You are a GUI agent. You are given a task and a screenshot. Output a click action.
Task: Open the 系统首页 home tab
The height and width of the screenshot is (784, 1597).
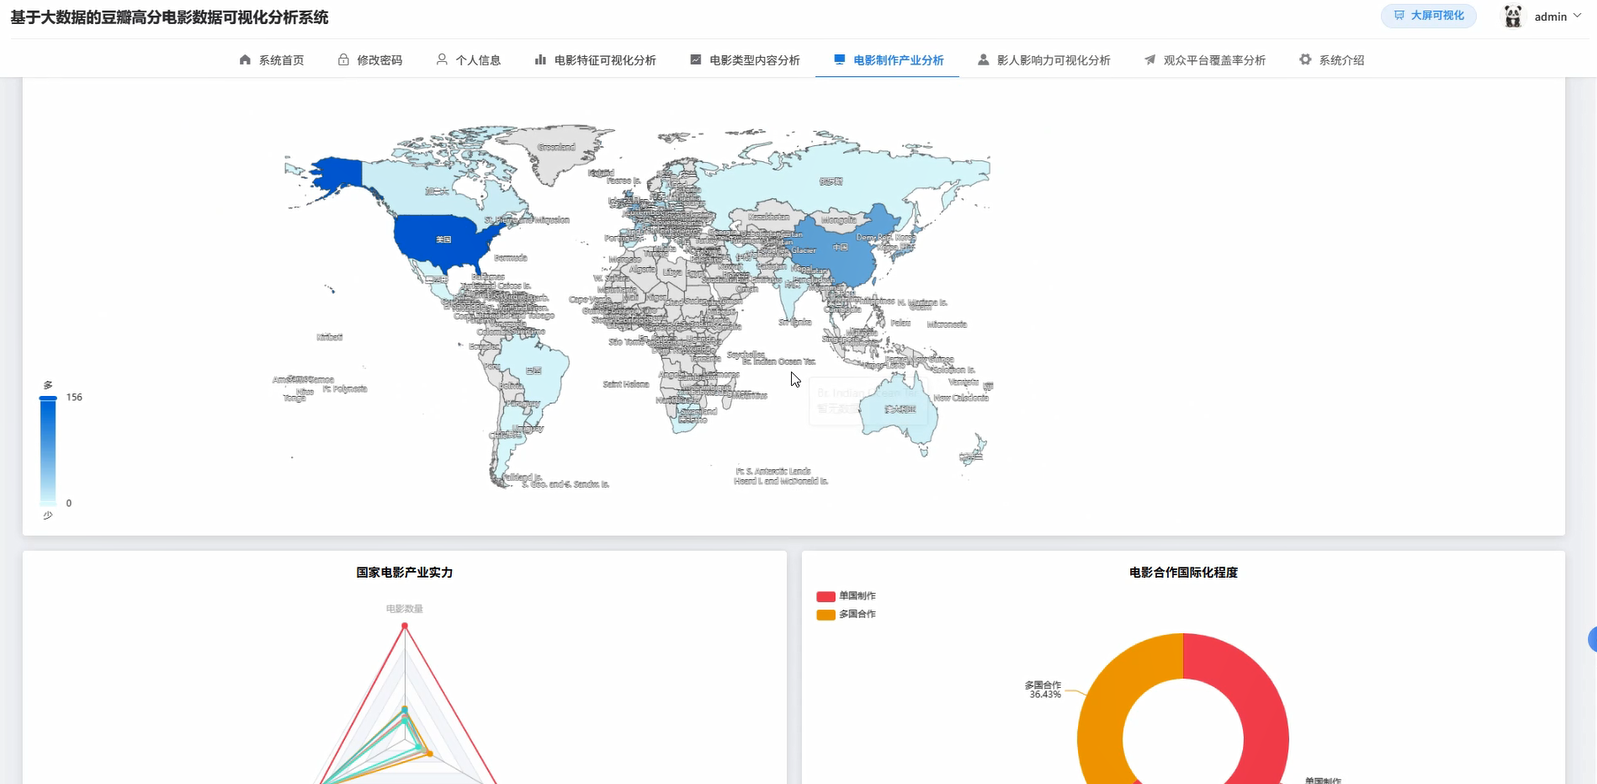271,60
